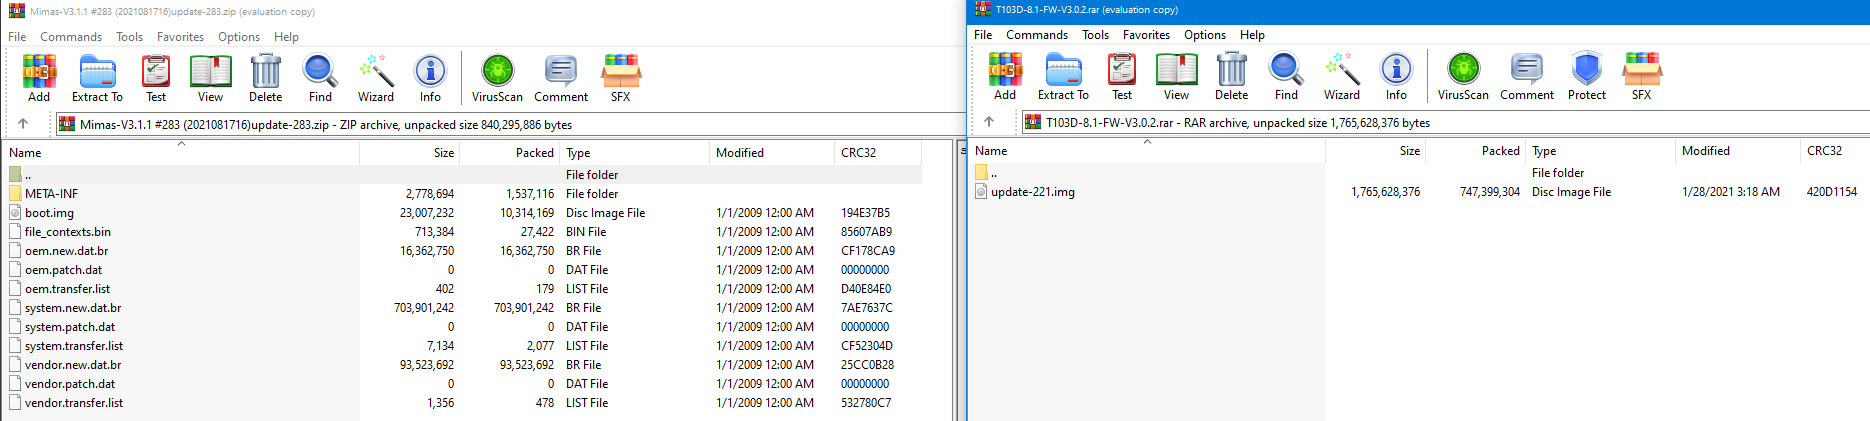
Task: Sort by CRC32 column in T103D window
Action: coord(1835,151)
